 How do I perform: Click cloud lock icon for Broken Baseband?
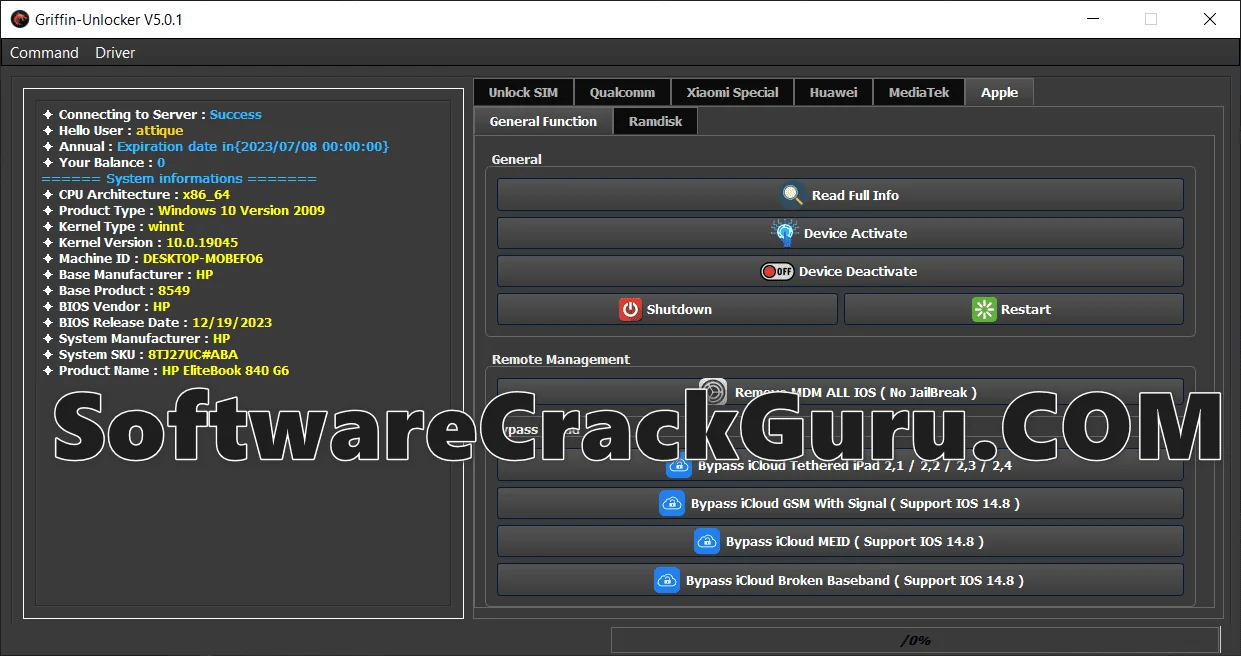tap(667, 580)
